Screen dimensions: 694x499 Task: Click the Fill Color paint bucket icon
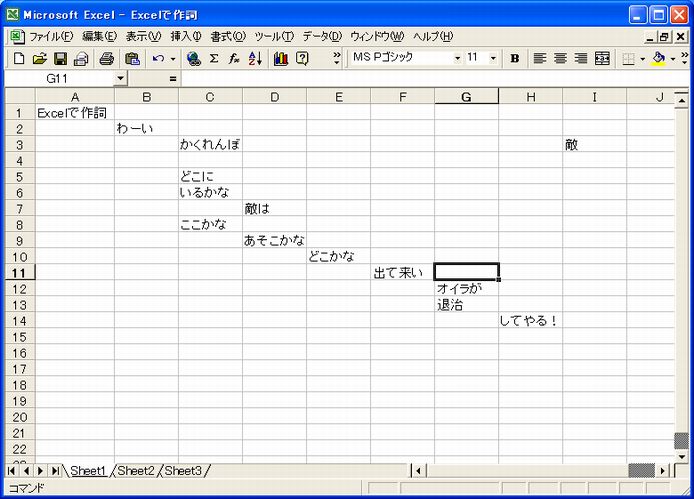coord(659,58)
